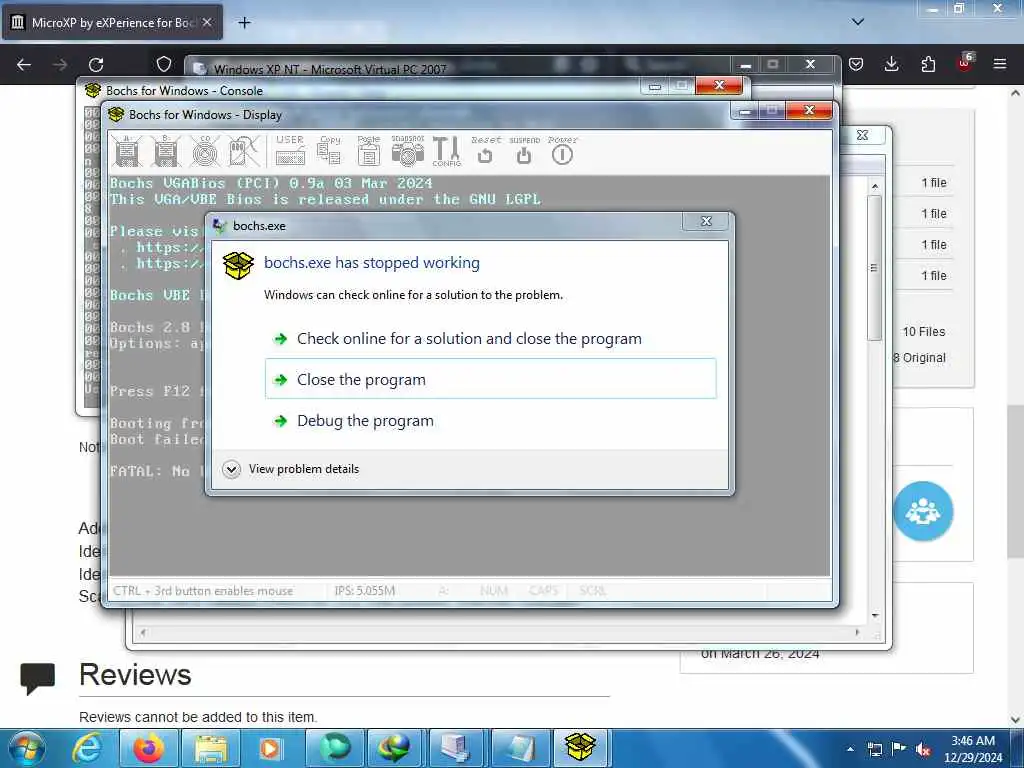Take a Snapshot with the camera icon
The image size is (1024, 768).
[x=408, y=151]
